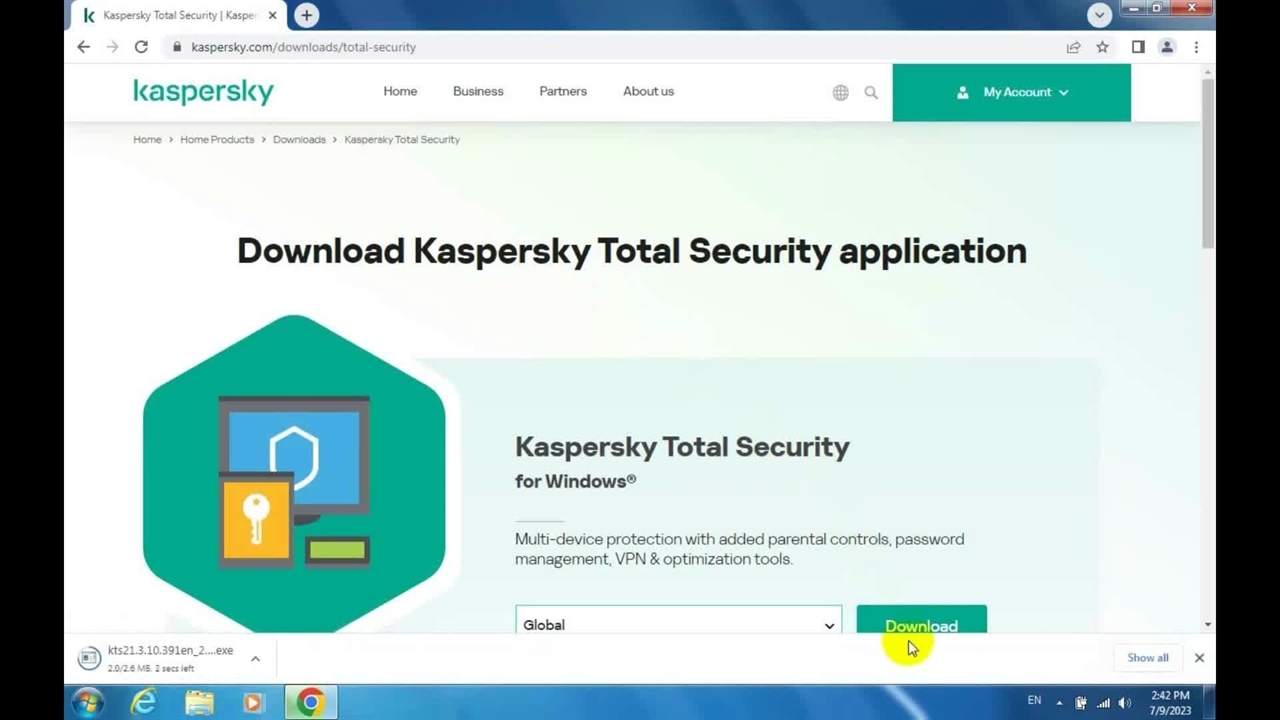
Task: Click the file icon on the download item
Action: tap(89, 658)
